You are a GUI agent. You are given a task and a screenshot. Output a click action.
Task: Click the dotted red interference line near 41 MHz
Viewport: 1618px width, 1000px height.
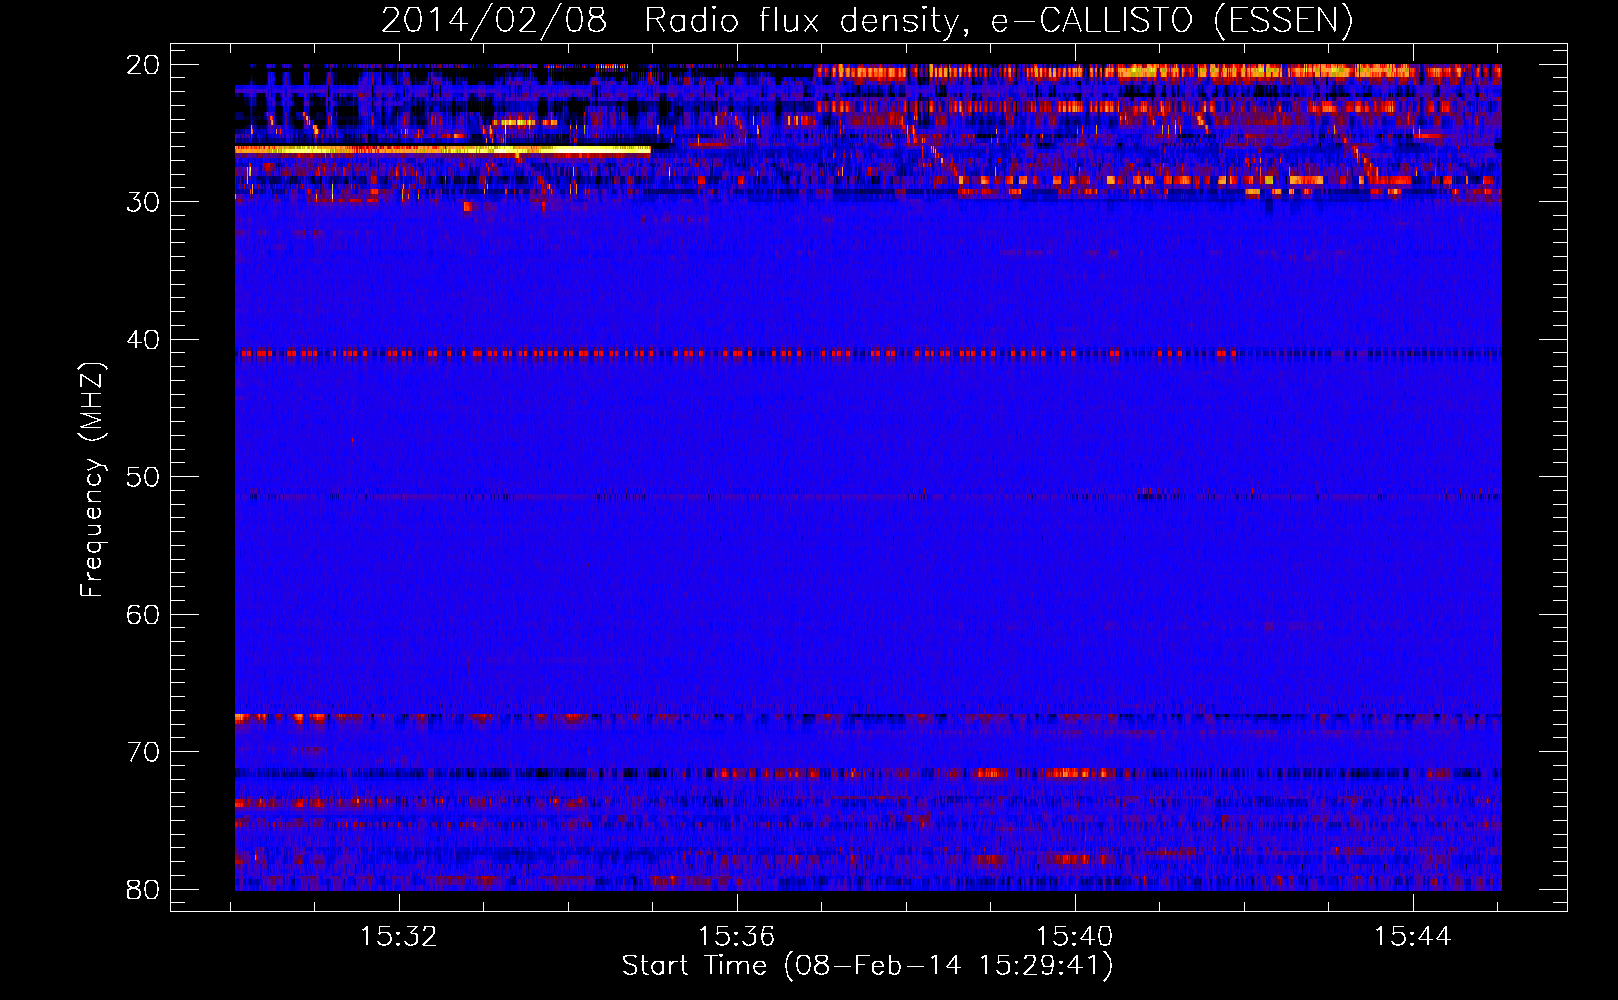coord(740,353)
